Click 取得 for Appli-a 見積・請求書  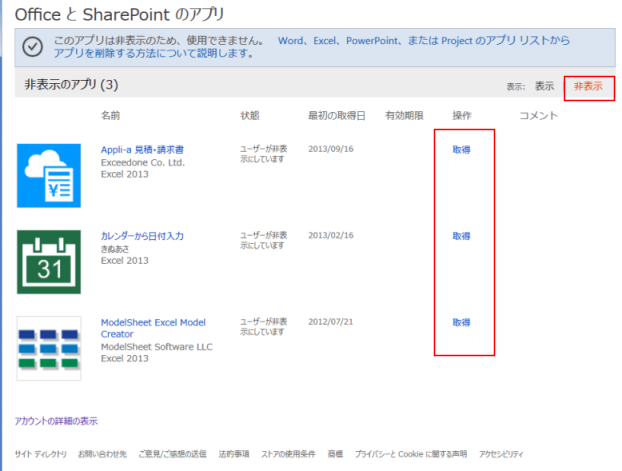[x=461, y=150]
